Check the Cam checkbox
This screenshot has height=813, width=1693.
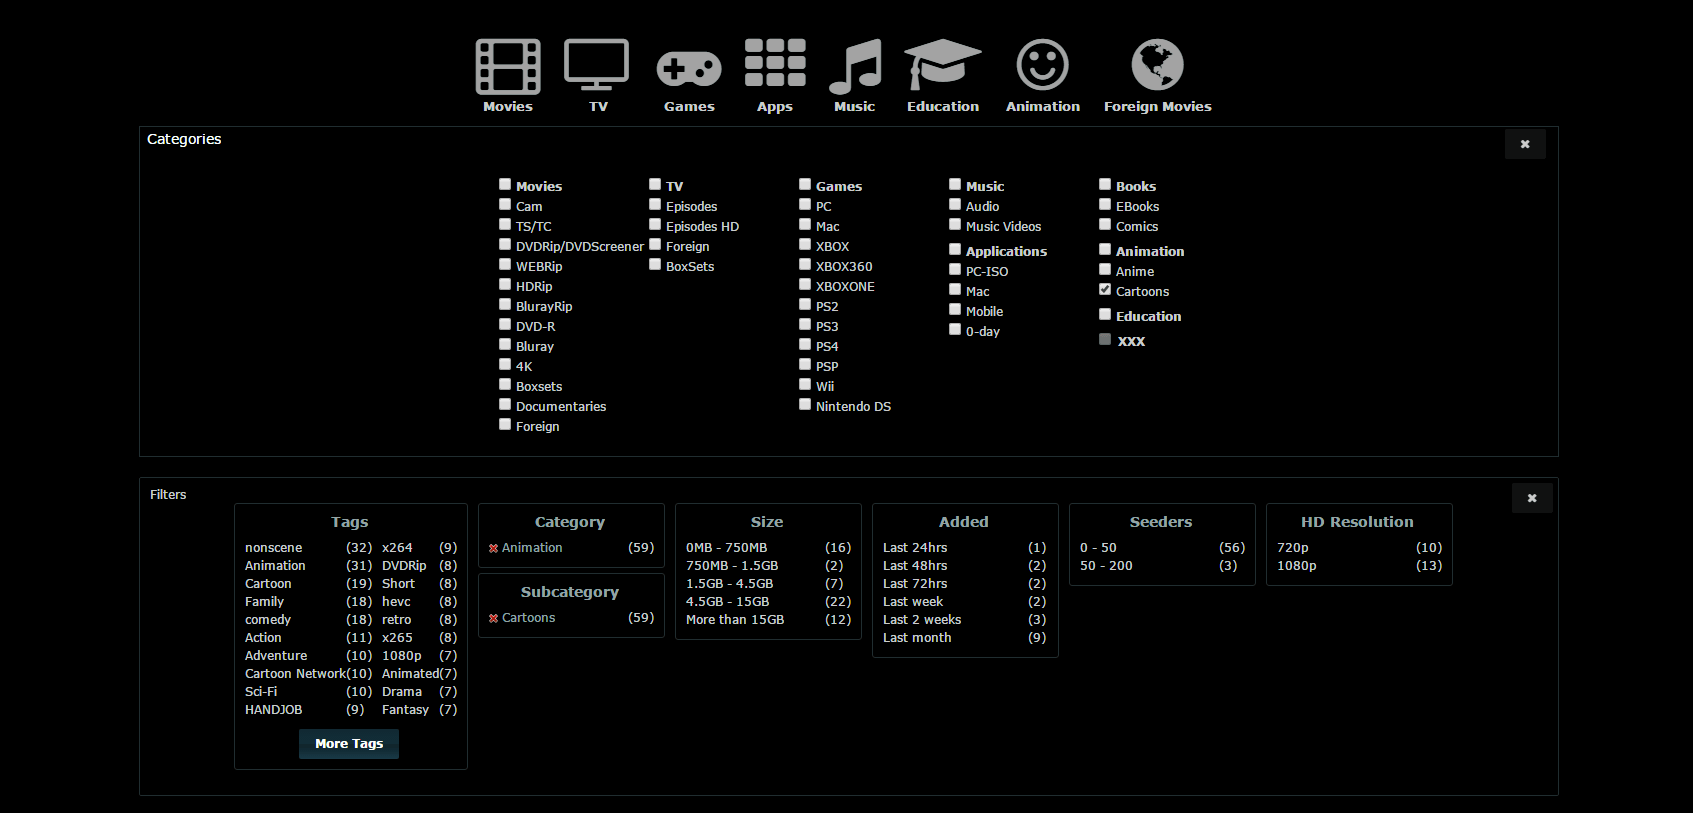click(505, 204)
